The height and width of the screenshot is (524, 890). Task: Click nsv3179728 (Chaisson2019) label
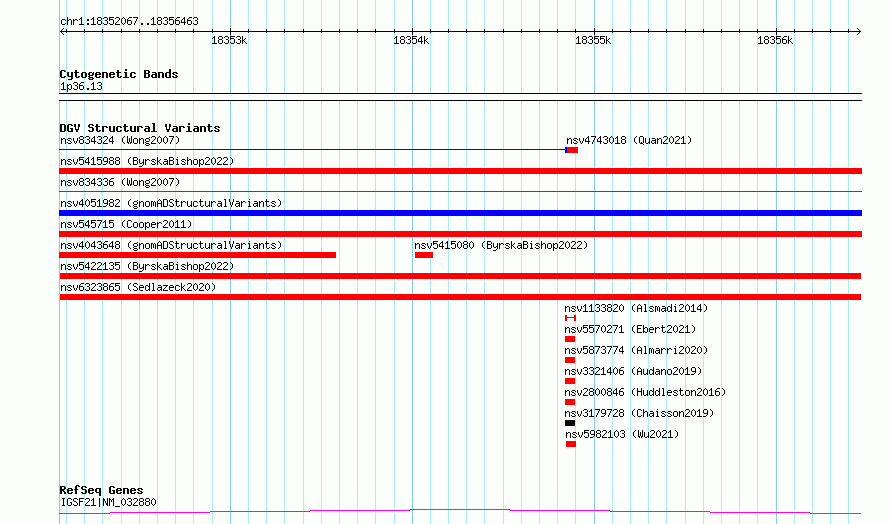[x=639, y=413]
